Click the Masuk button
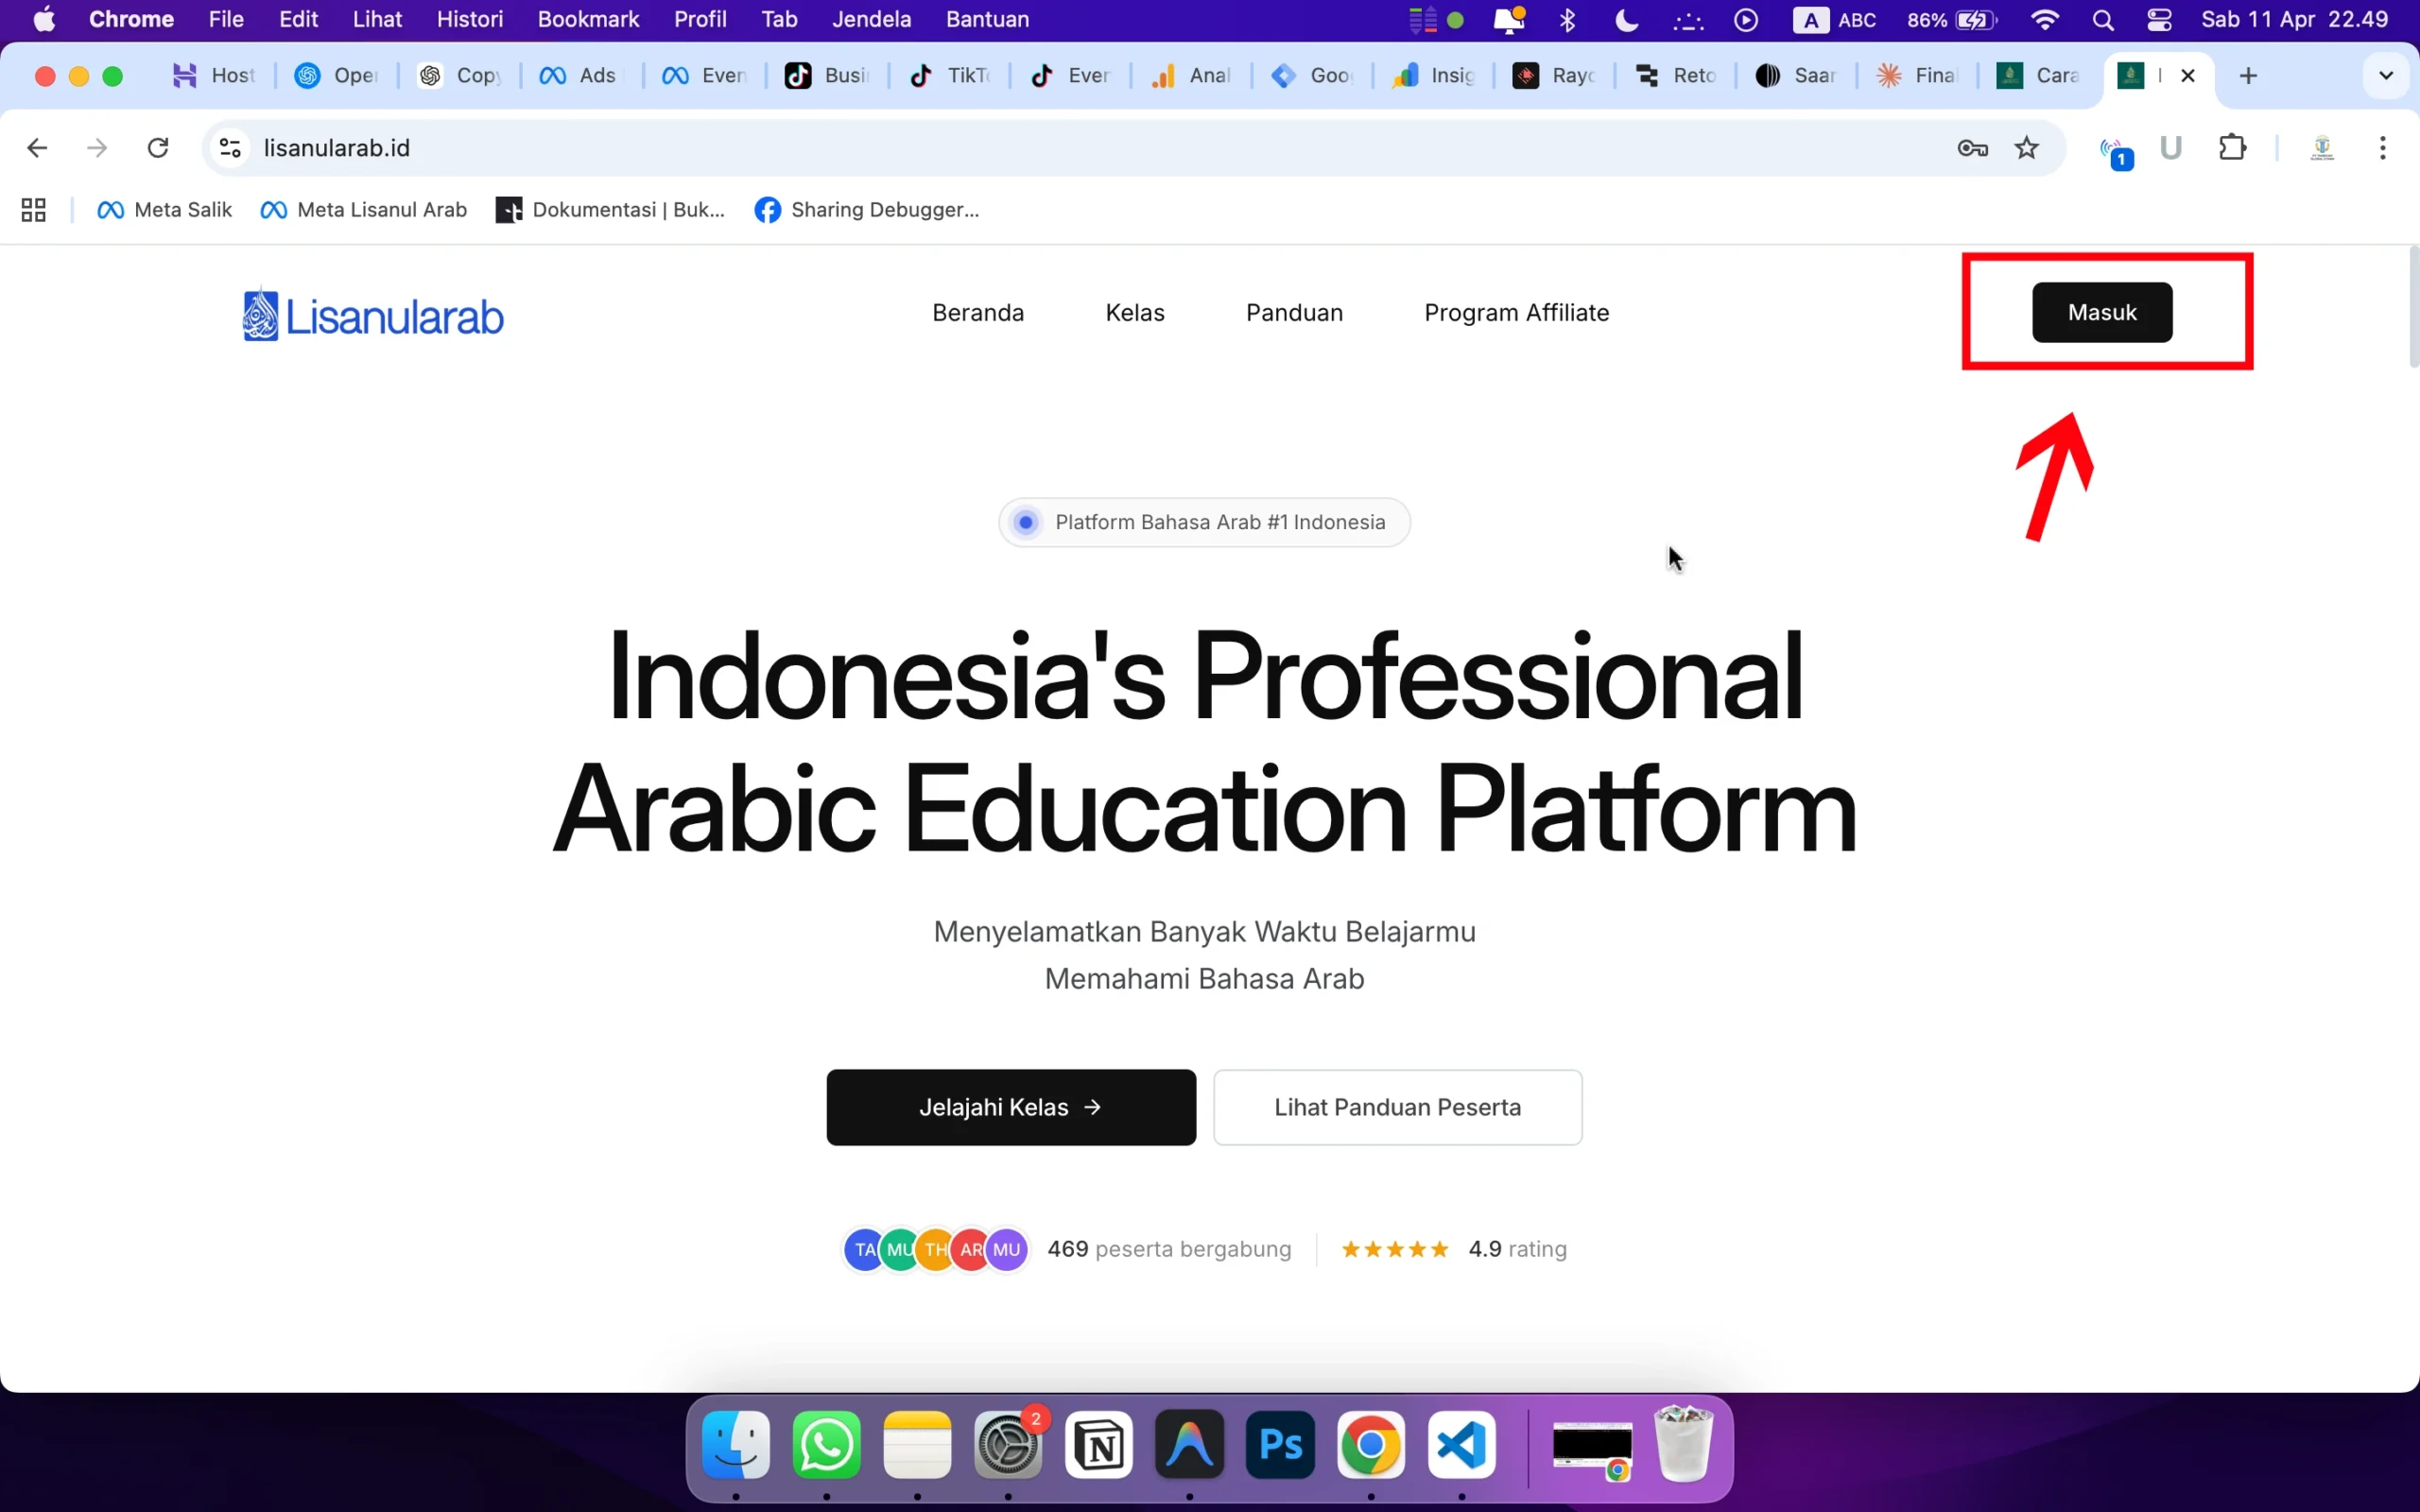Viewport: 2420px width, 1512px height. click(x=2103, y=312)
